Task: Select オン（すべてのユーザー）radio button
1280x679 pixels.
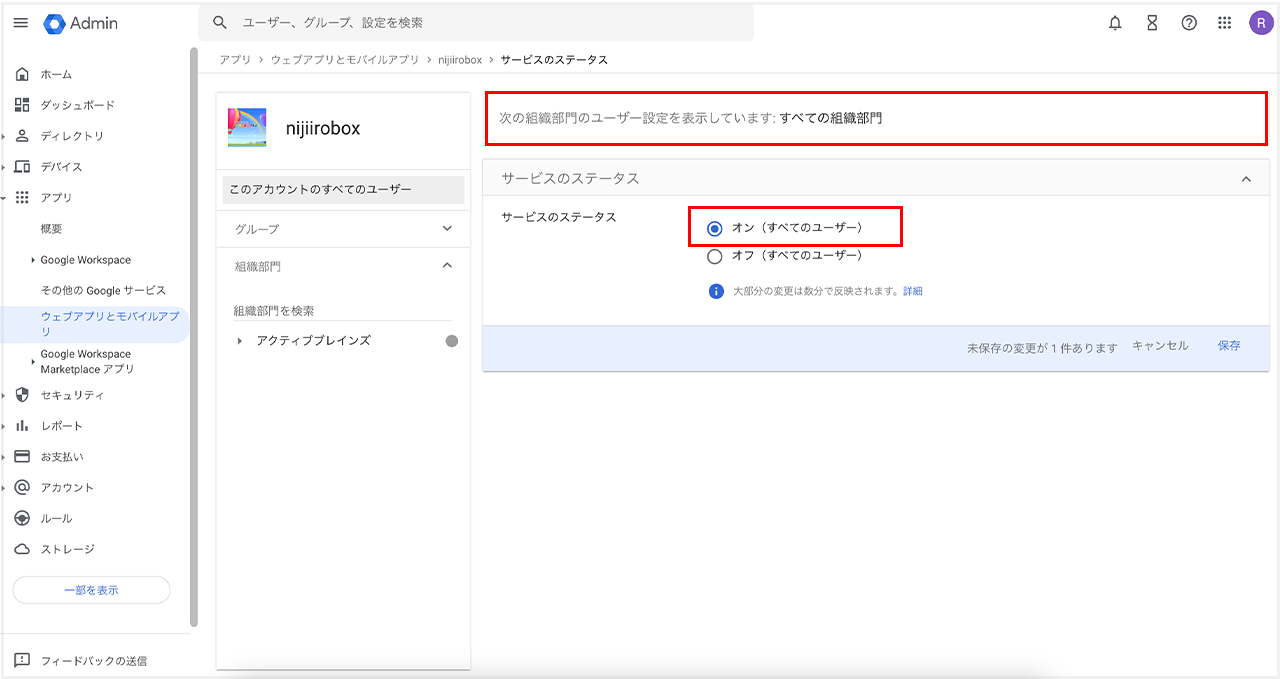Action: pos(715,228)
